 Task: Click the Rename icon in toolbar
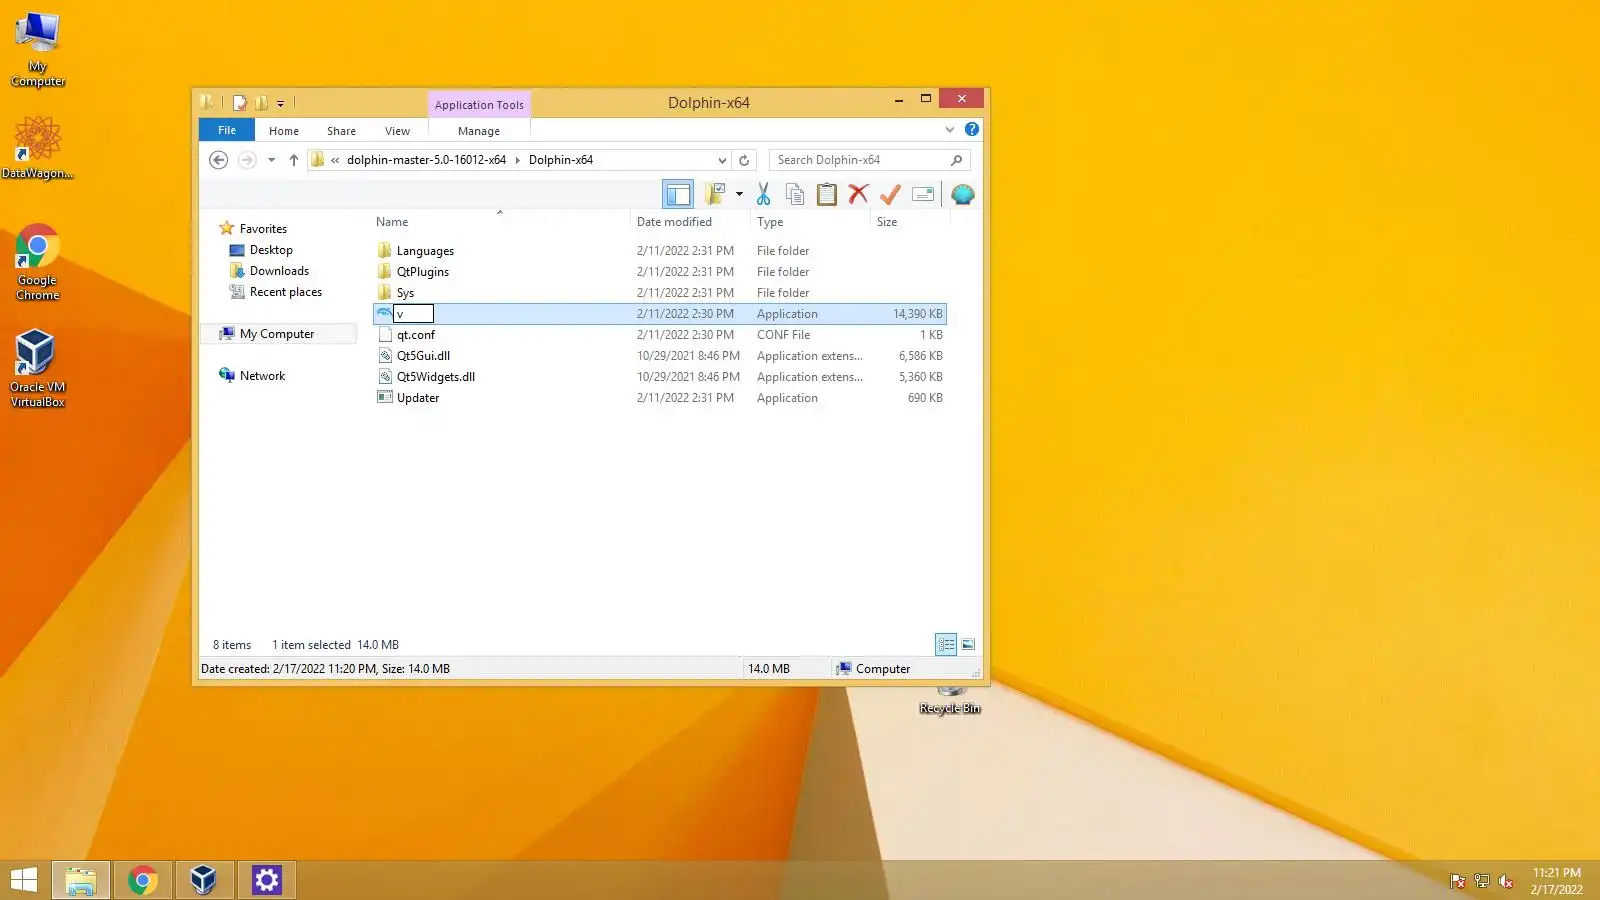923,194
